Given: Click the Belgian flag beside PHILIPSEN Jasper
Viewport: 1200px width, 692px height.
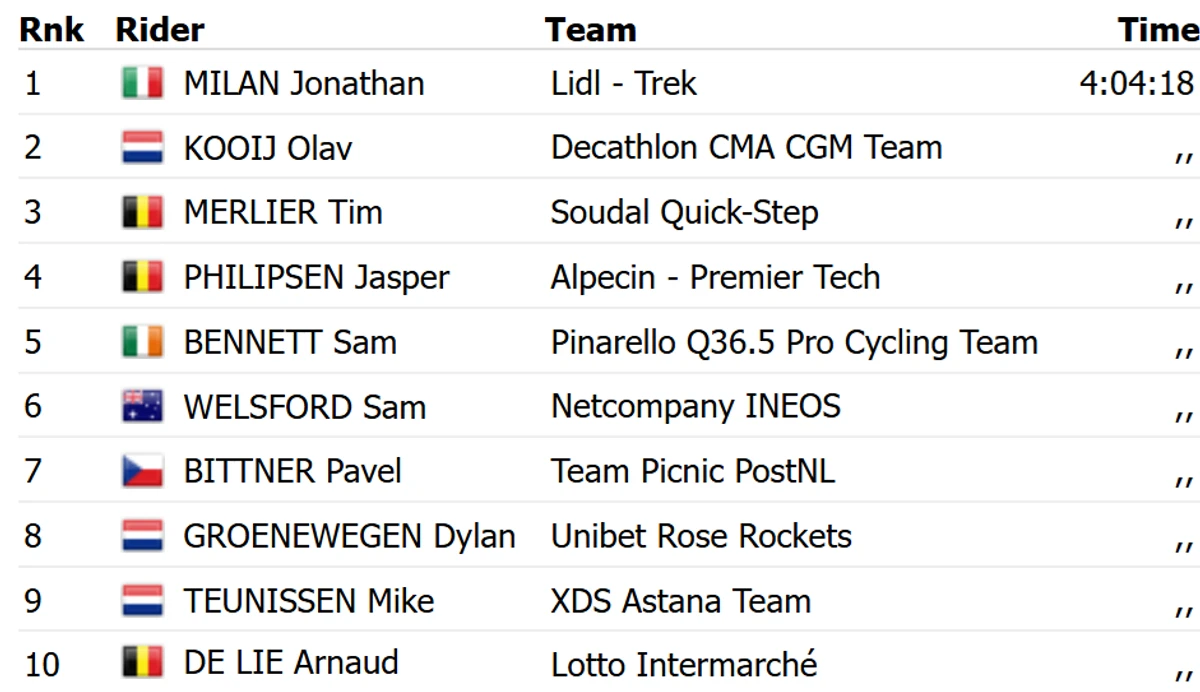Looking at the screenshot, I should 142,278.
